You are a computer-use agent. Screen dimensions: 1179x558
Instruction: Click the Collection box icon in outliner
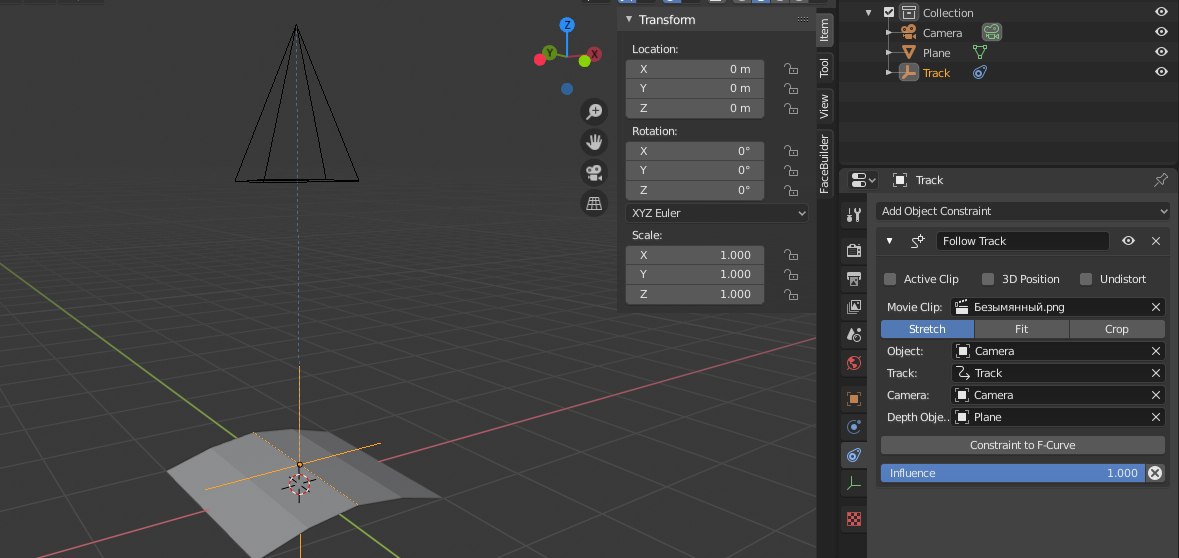click(x=910, y=12)
